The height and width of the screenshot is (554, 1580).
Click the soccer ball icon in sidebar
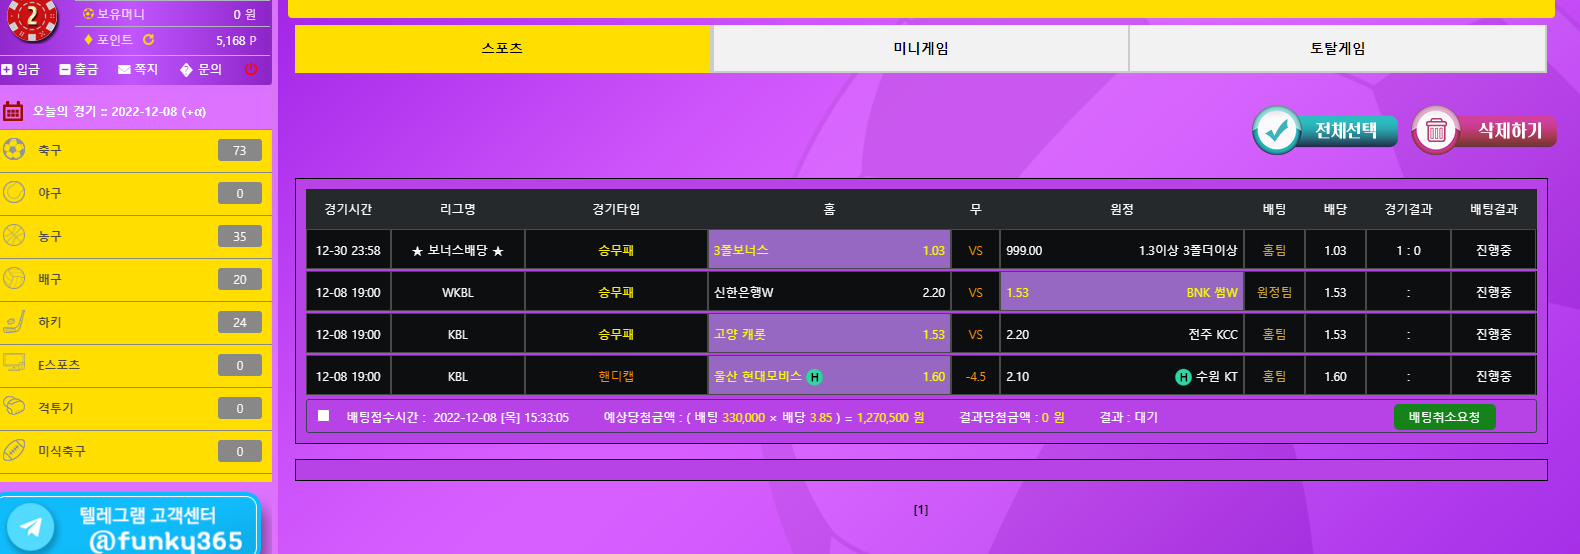(x=14, y=150)
